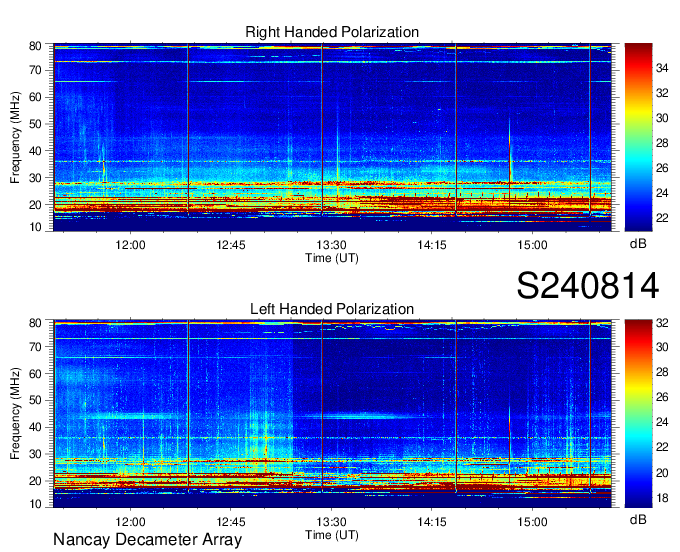Click 12:00 tick under Right Handed plot
The width and height of the screenshot is (680, 552).
pos(130,245)
